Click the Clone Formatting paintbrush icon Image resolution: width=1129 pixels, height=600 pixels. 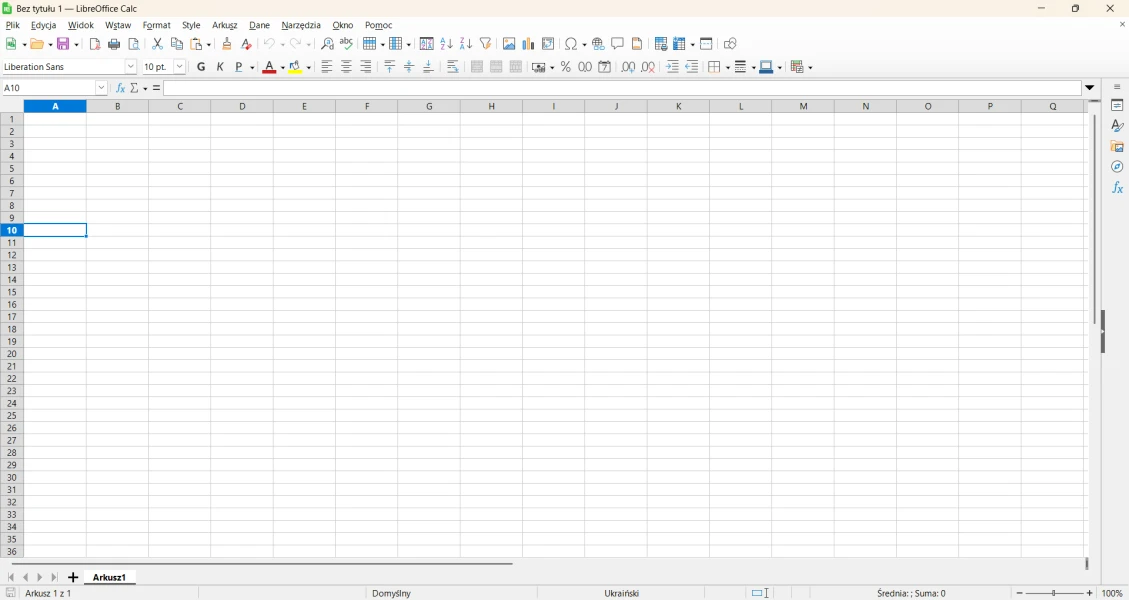click(227, 44)
